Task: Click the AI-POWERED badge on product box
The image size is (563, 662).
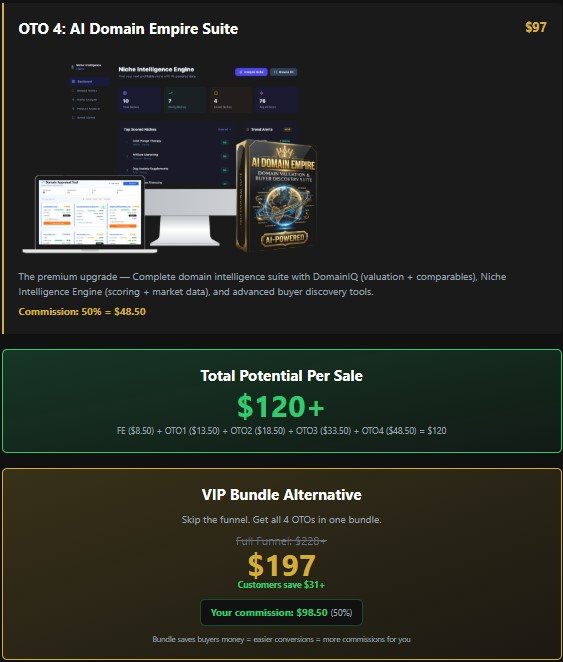Action: (284, 239)
